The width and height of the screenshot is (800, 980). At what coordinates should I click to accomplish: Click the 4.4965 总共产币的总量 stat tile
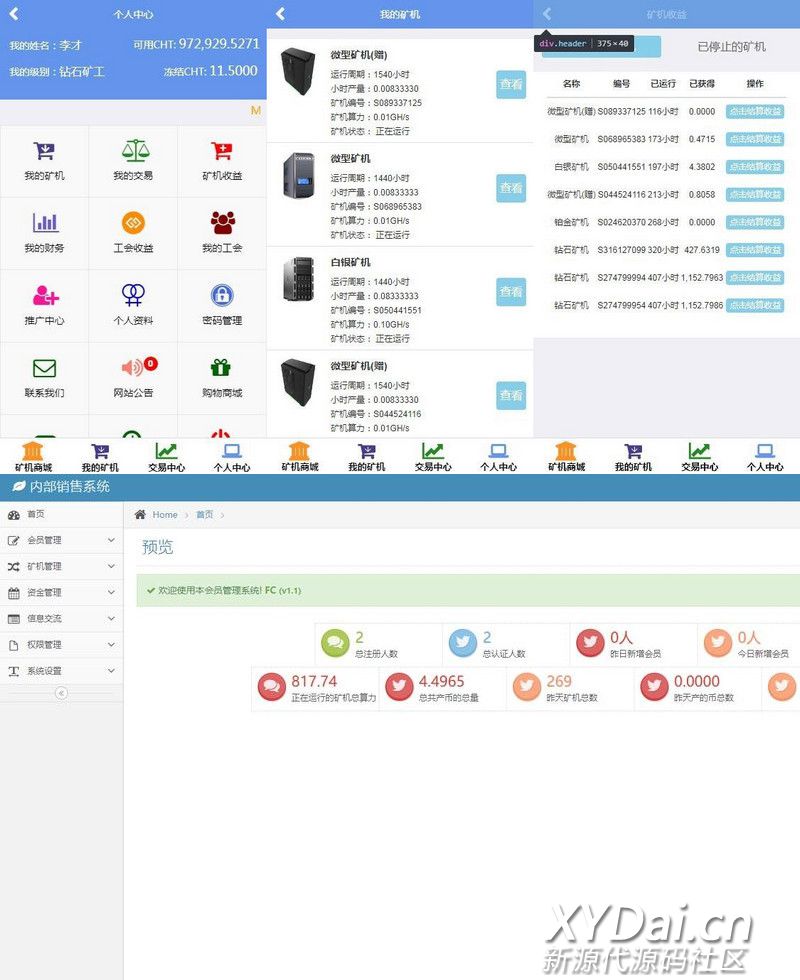point(443,689)
